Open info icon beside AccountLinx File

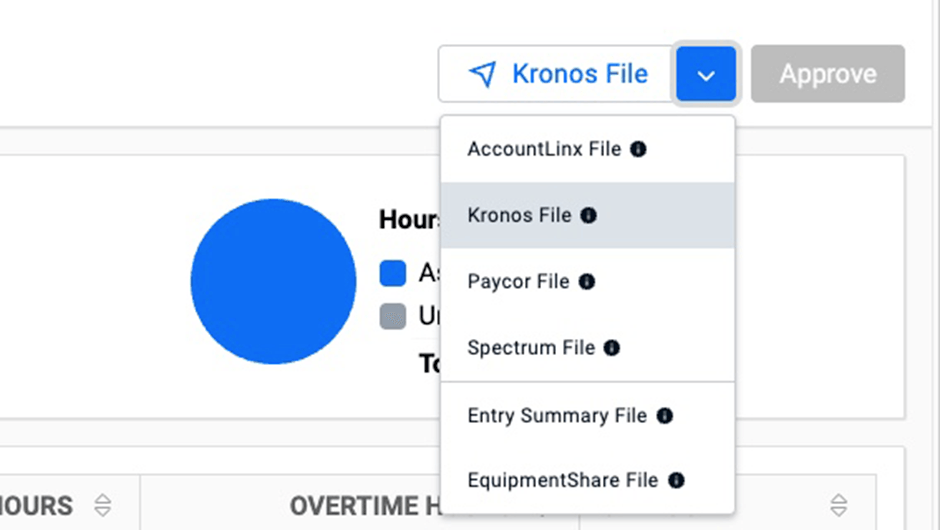[638, 149]
